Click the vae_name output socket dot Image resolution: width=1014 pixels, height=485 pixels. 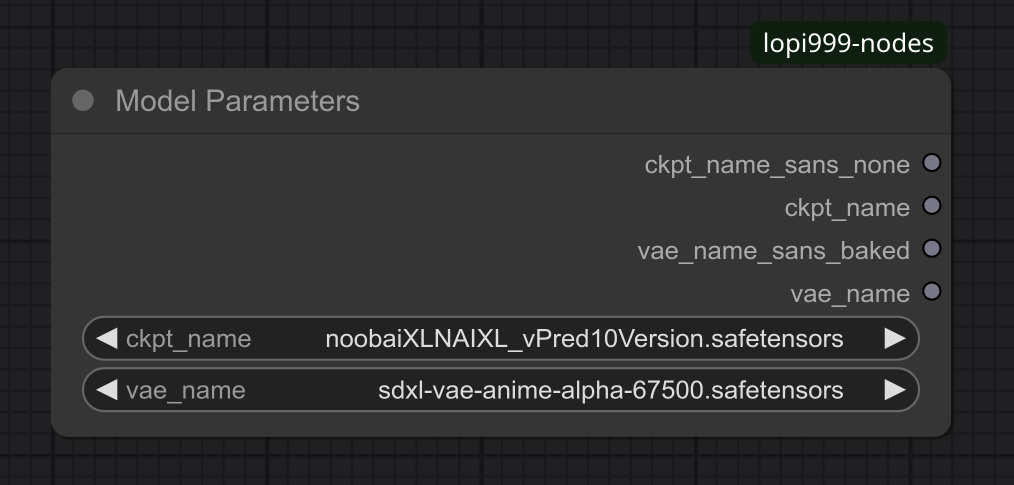tap(931, 292)
